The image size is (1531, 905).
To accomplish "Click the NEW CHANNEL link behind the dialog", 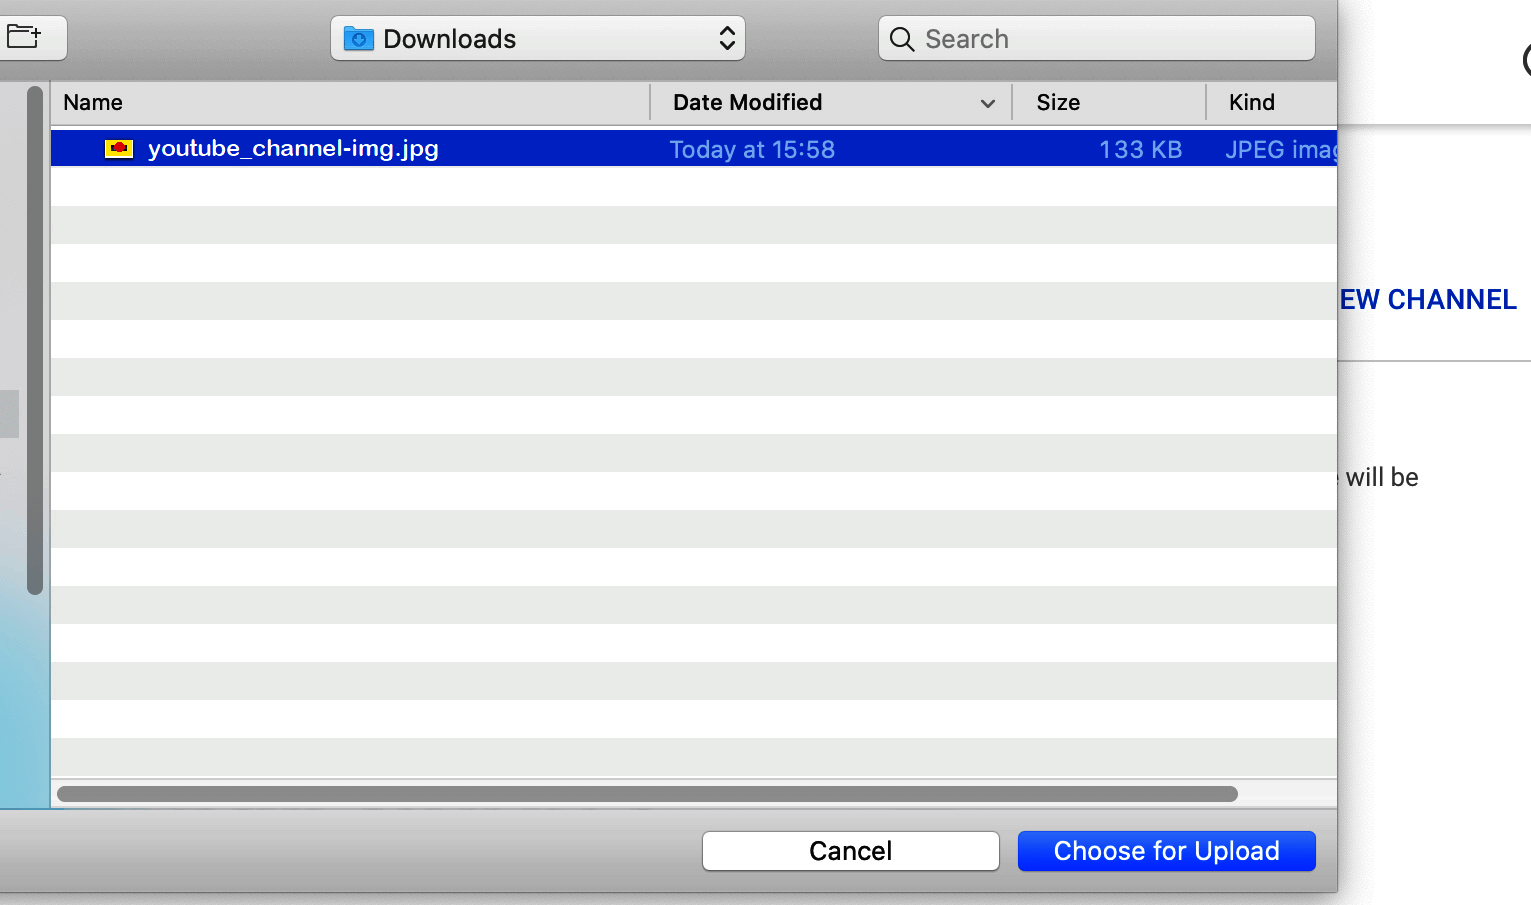I will point(1428,299).
